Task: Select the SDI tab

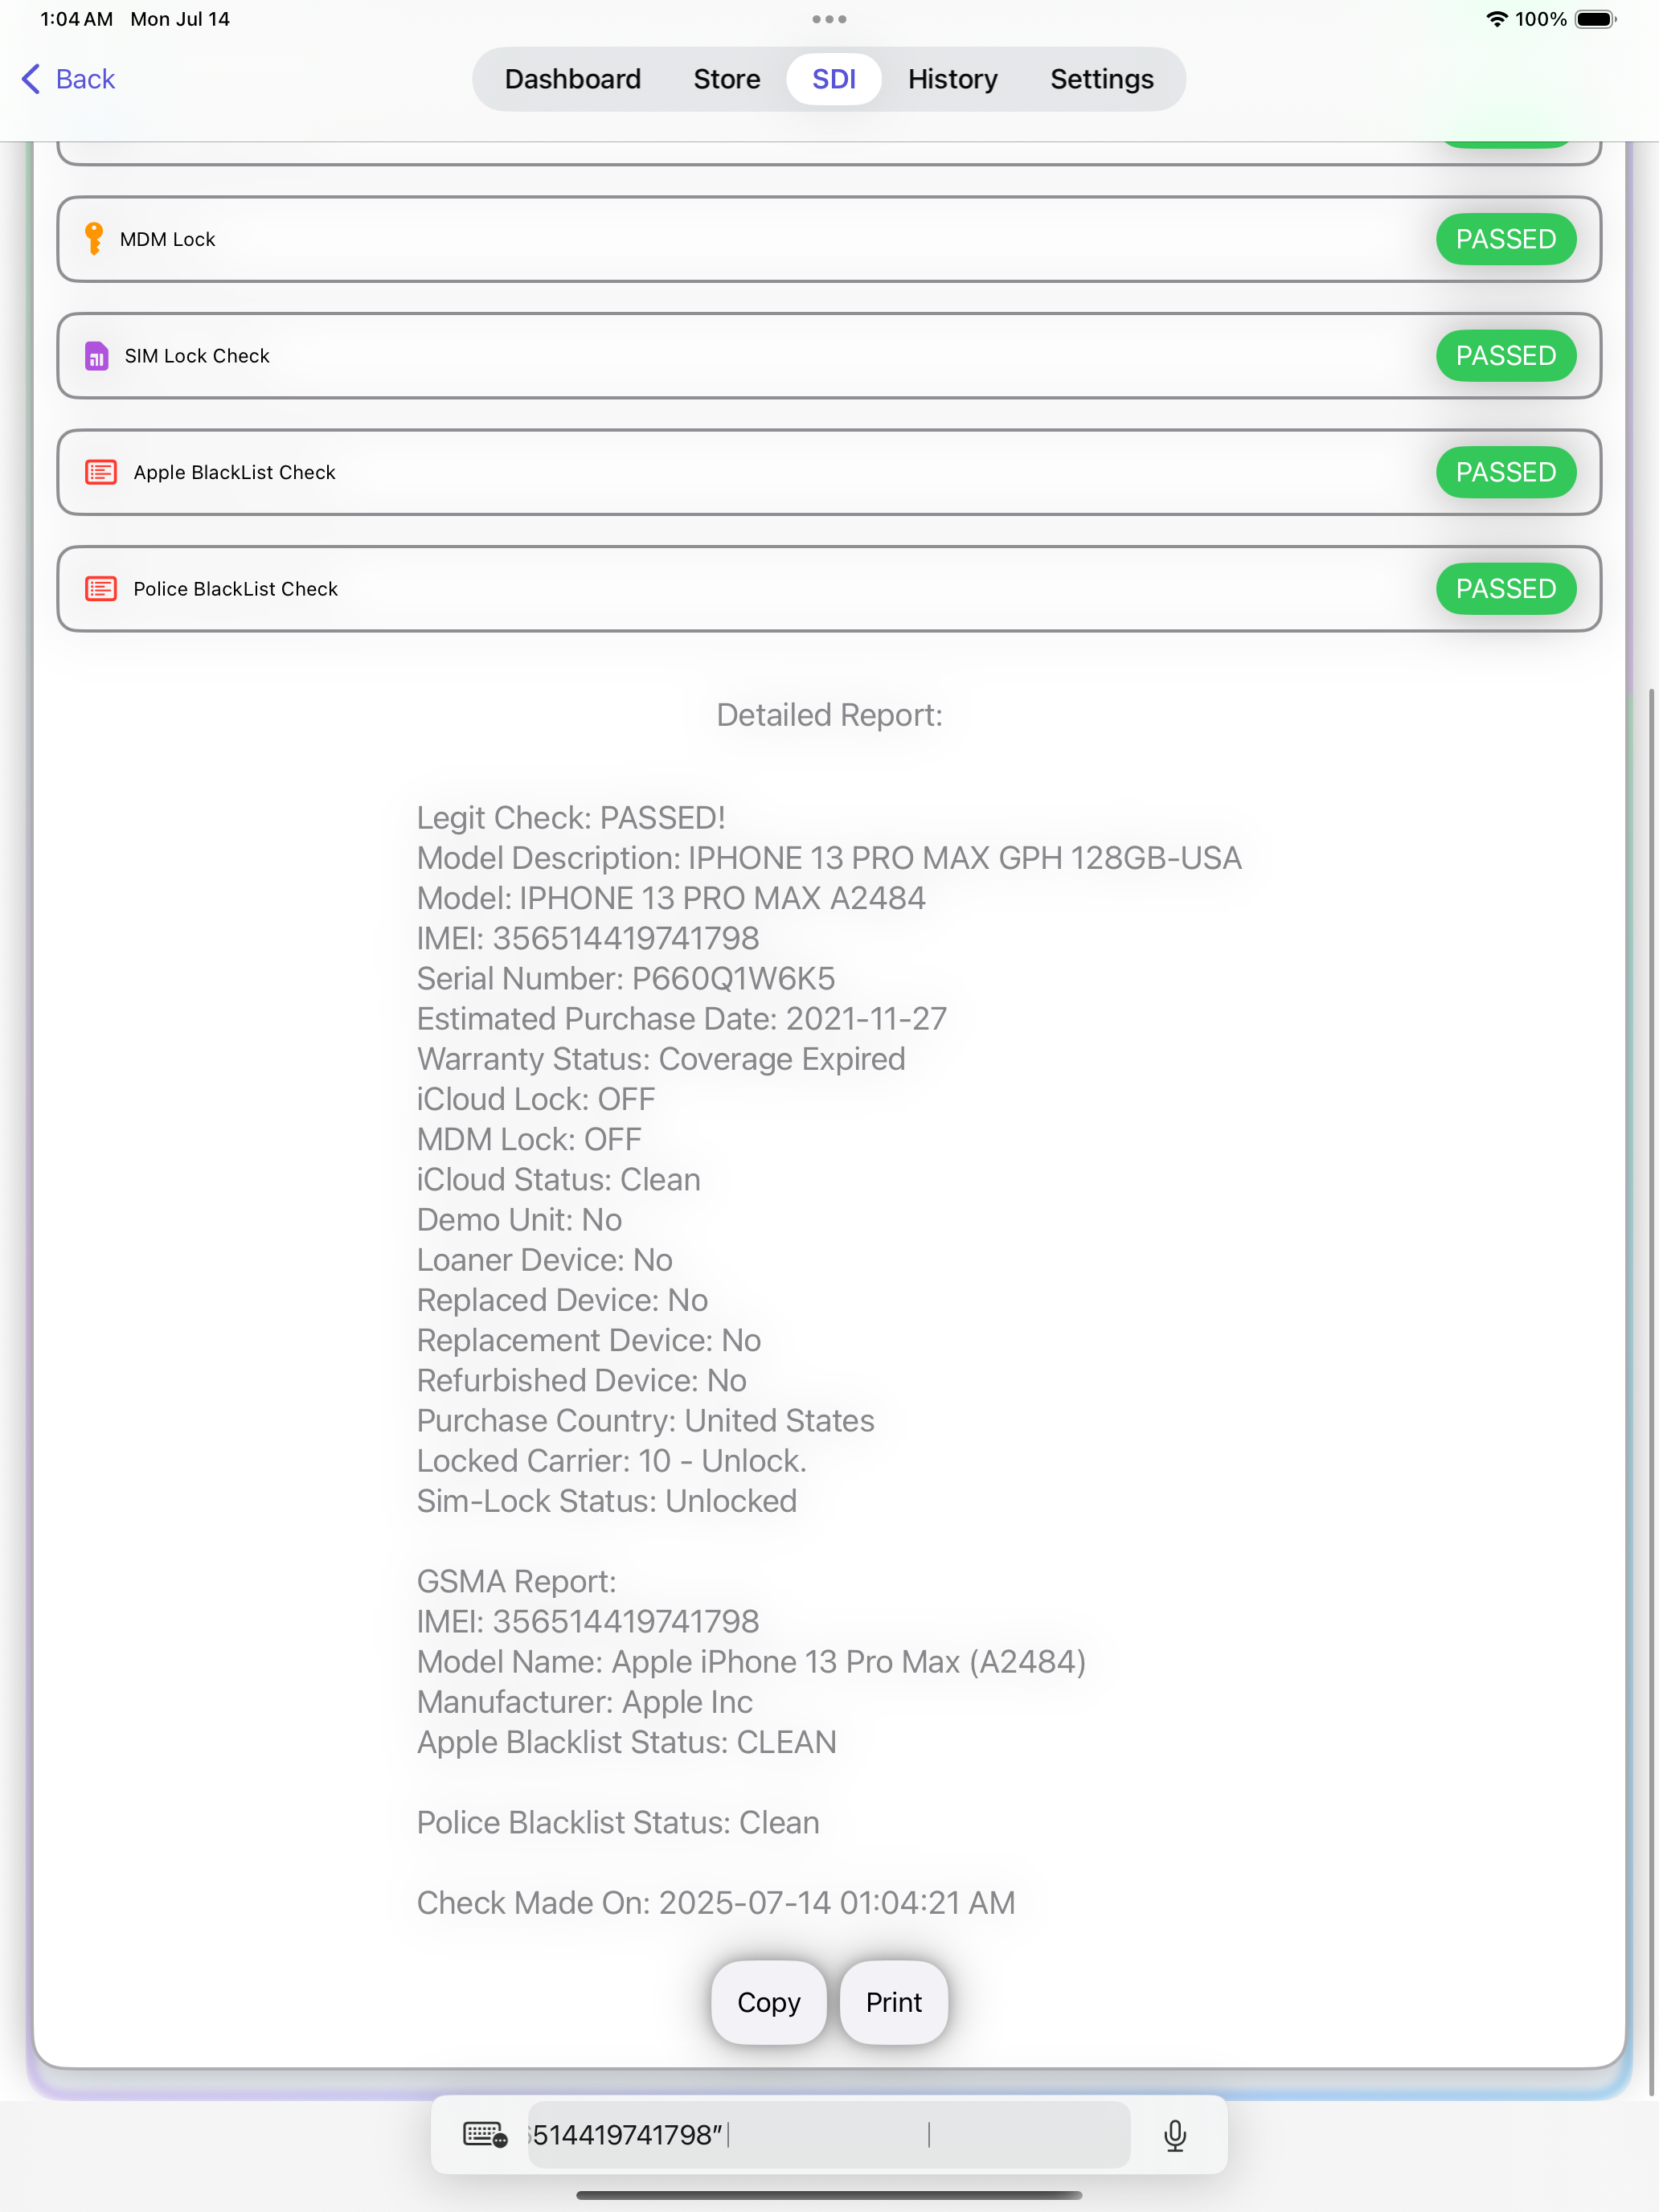Action: point(833,79)
